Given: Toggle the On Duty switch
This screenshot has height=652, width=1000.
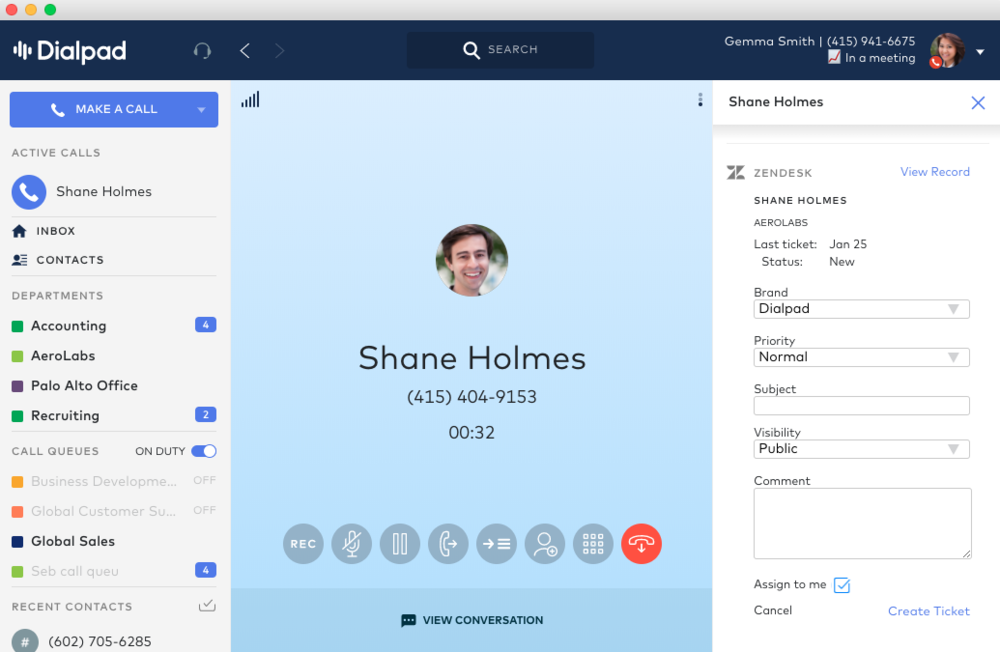Looking at the screenshot, I should pos(204,451).
